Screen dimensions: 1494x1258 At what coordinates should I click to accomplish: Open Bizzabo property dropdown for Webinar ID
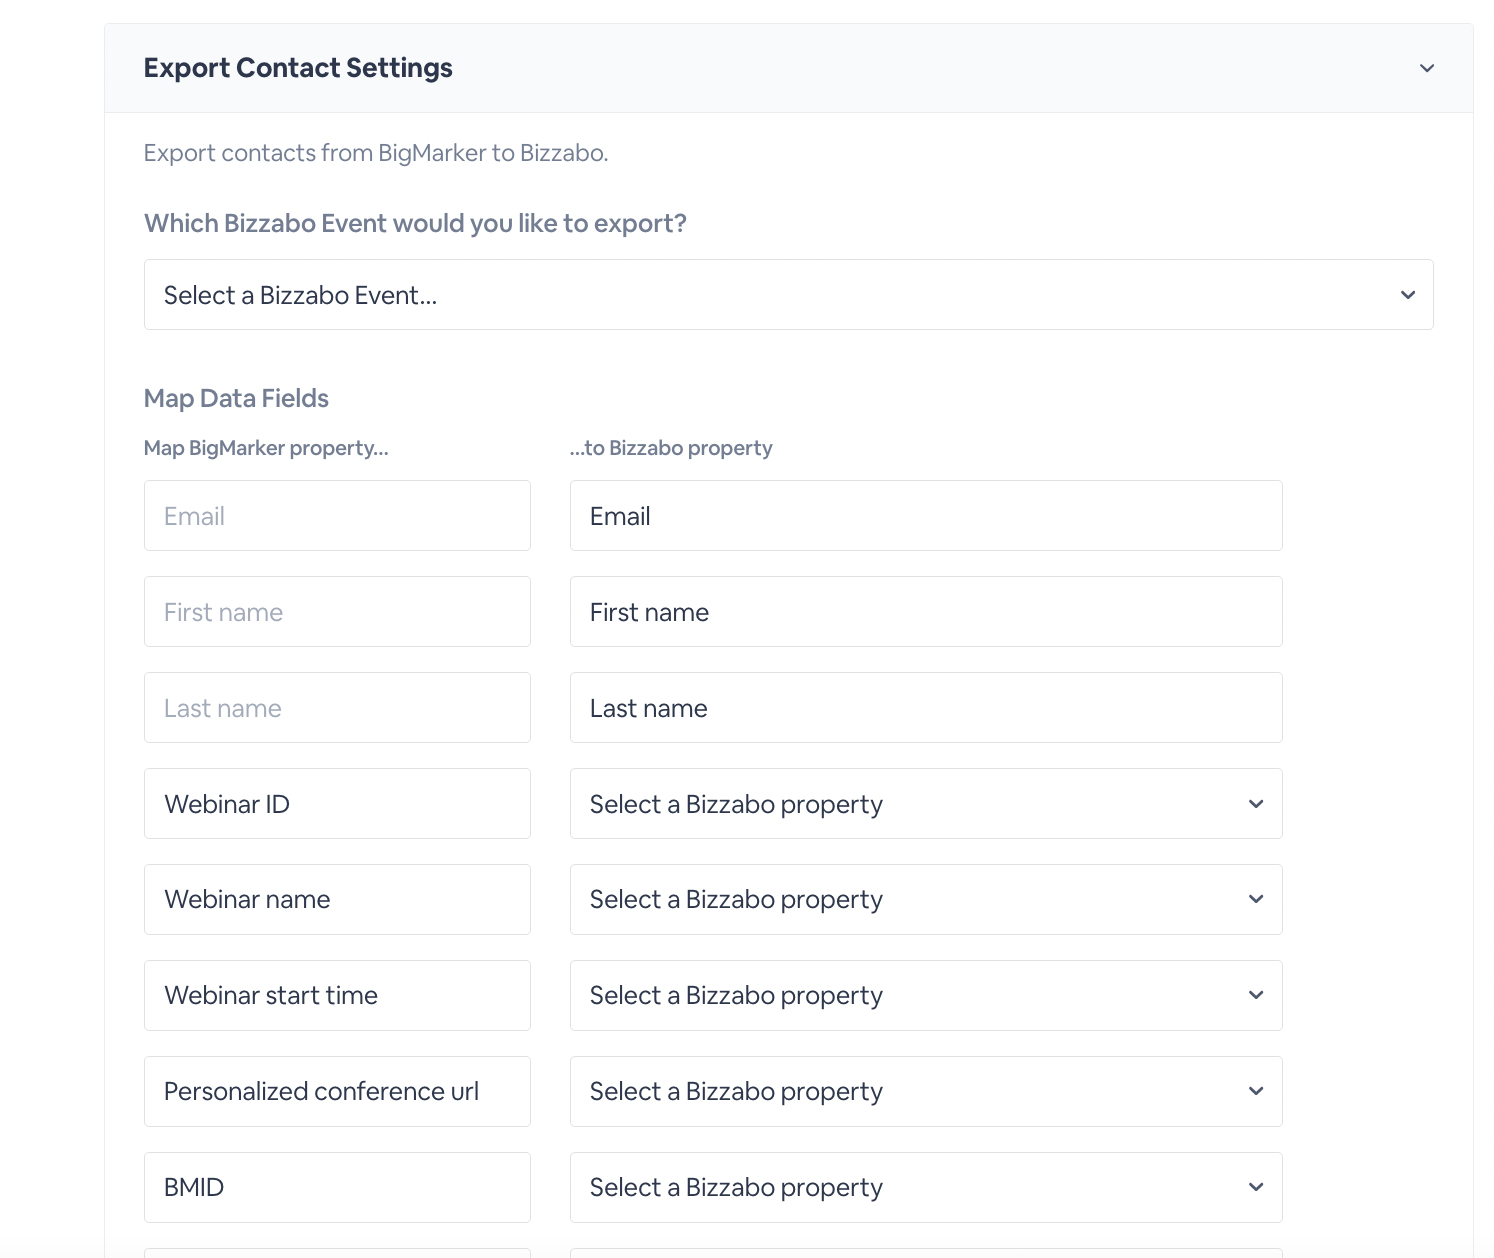926,804
